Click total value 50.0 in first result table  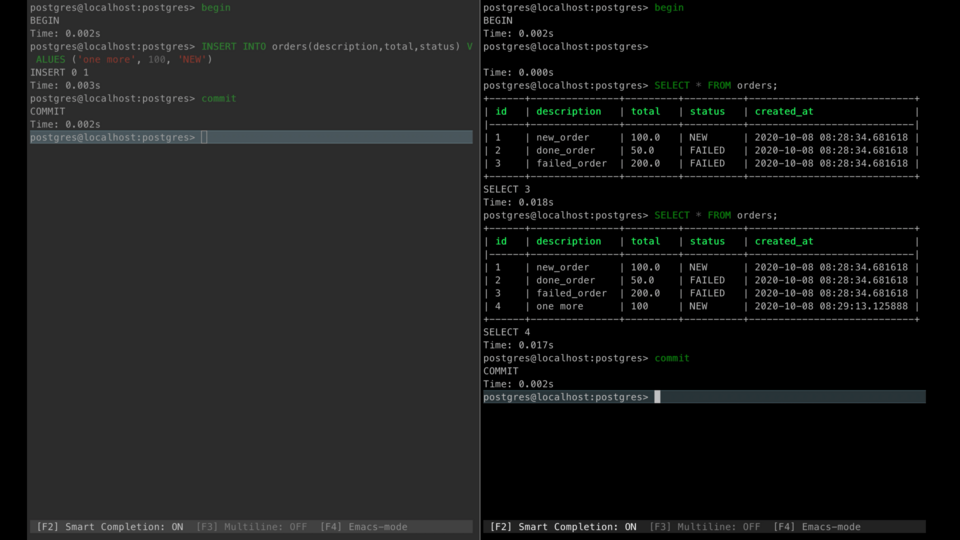(642, 151)
